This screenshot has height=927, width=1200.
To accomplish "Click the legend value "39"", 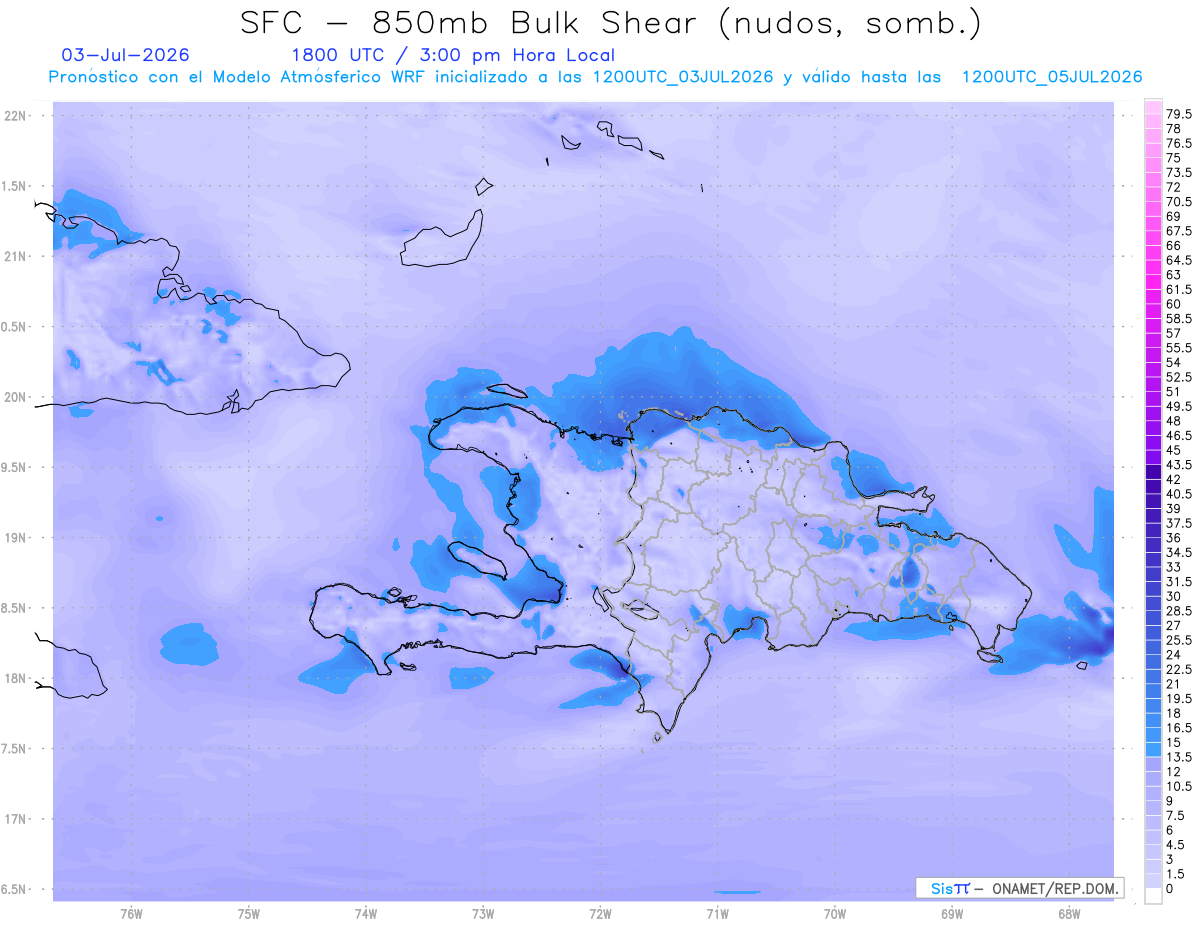I will 1173,509.
